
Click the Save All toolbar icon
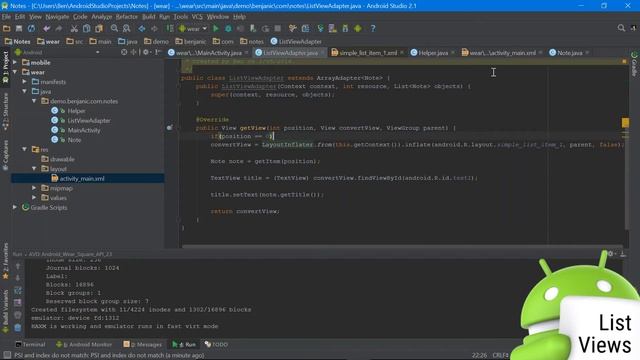point(19,29)
